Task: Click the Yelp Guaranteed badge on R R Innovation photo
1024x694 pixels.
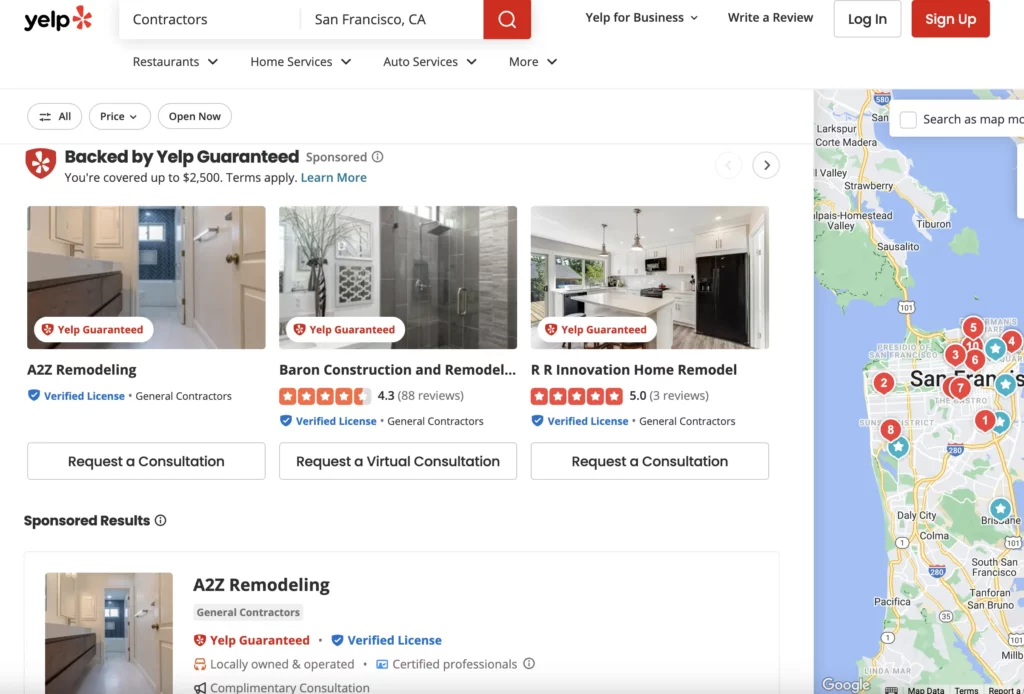Action: 597,330
